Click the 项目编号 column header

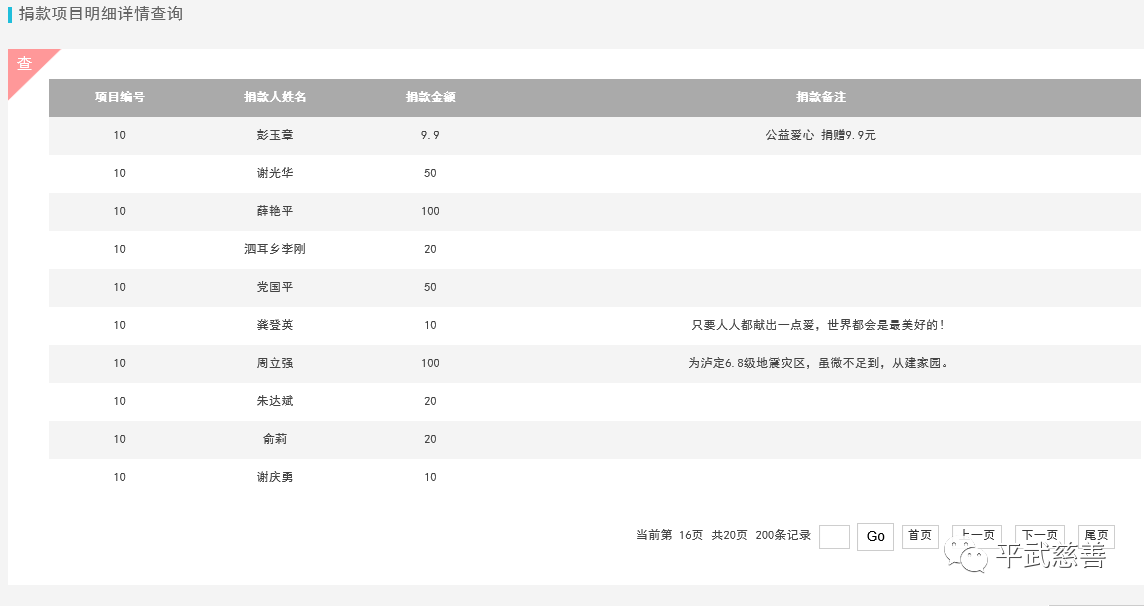(120, 97)
